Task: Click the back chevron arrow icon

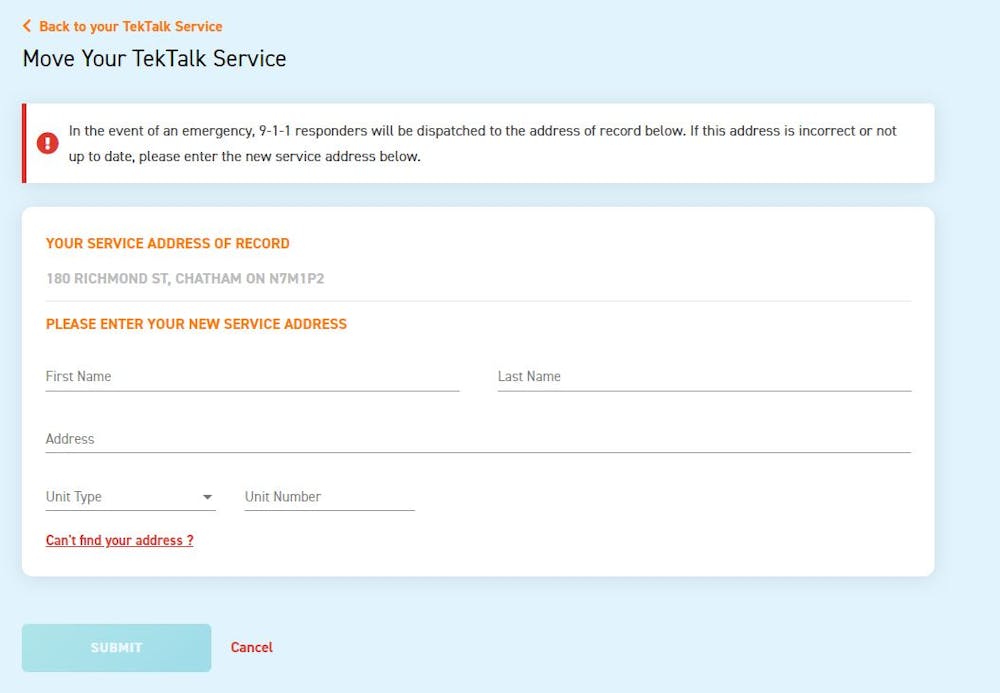Action: click(26, 26)
